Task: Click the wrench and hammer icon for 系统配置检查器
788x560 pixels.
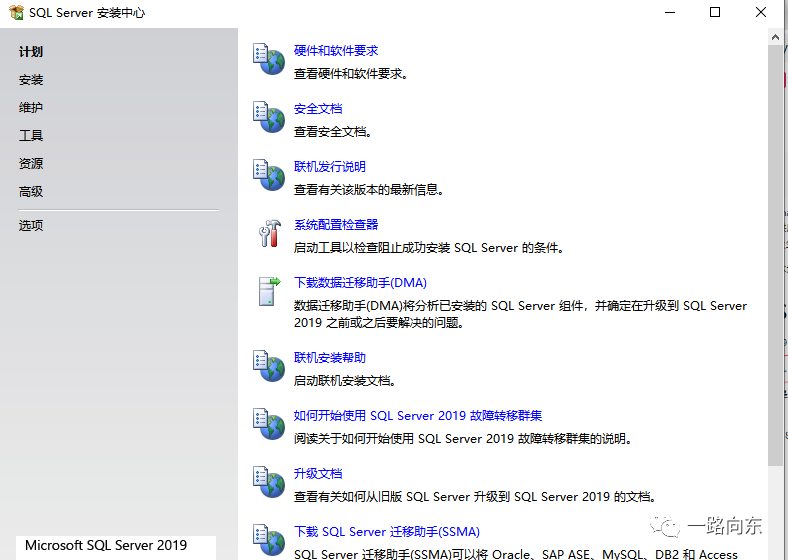Action: 270,233
